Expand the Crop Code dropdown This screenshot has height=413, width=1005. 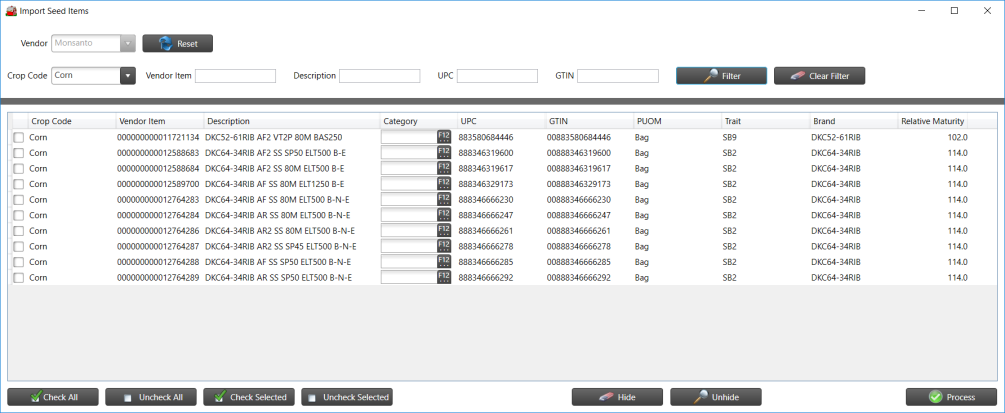(127, 76)
